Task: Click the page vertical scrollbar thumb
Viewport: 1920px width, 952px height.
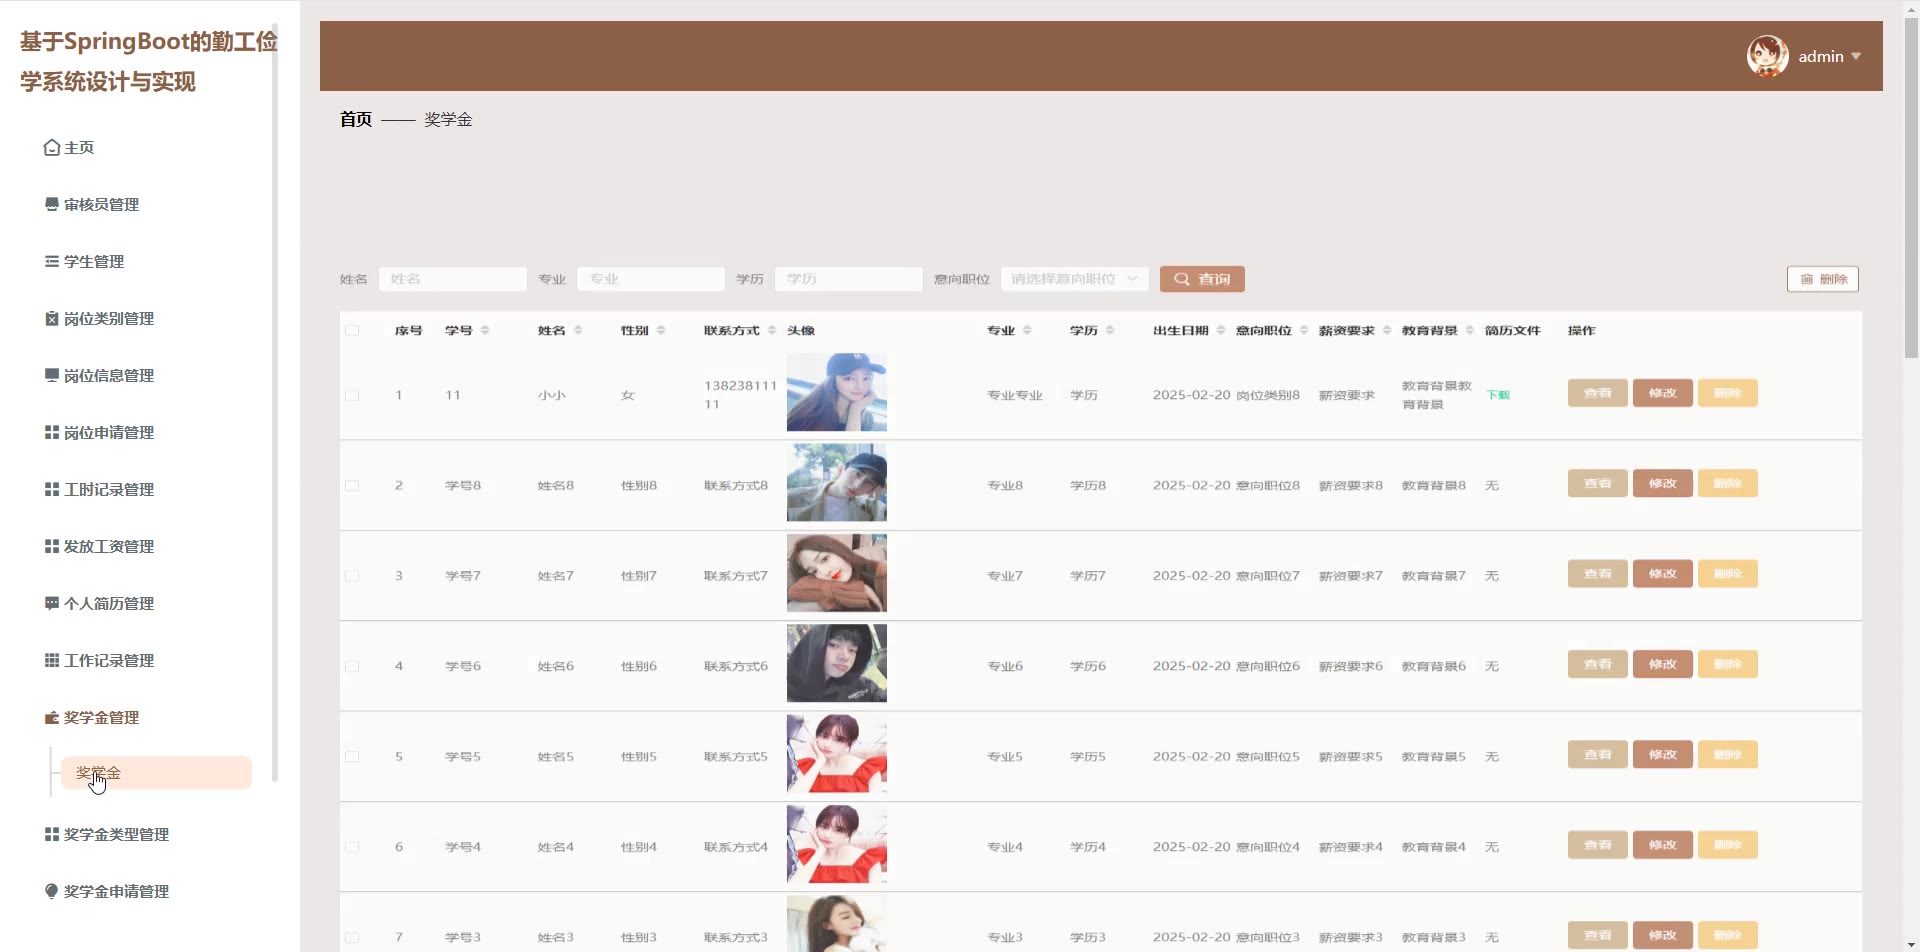Action: coord(1911,188)
